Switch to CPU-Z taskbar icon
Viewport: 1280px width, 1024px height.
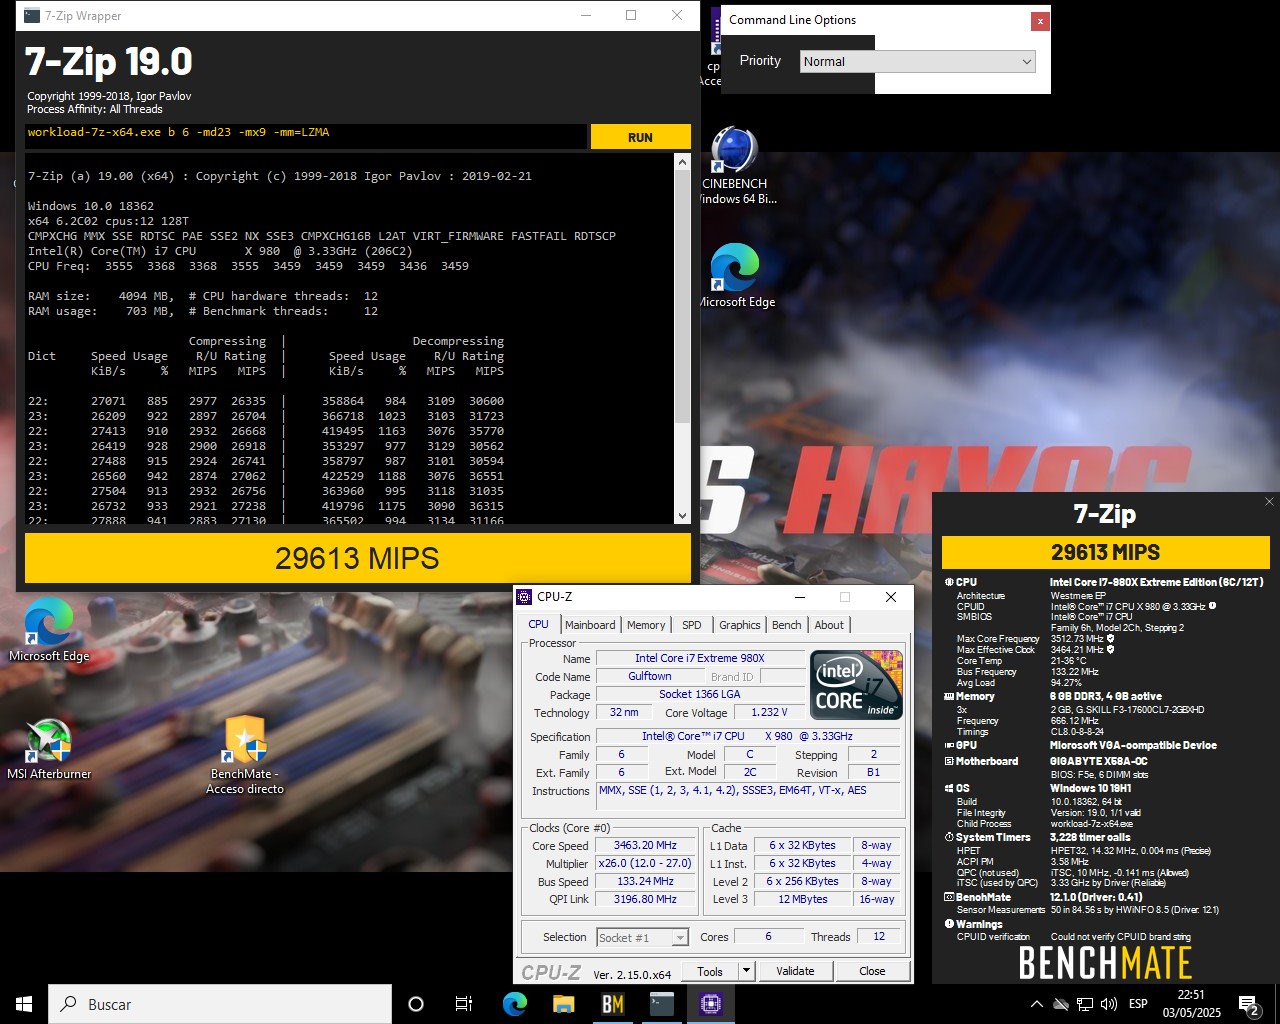click(x=711, y=1004)
